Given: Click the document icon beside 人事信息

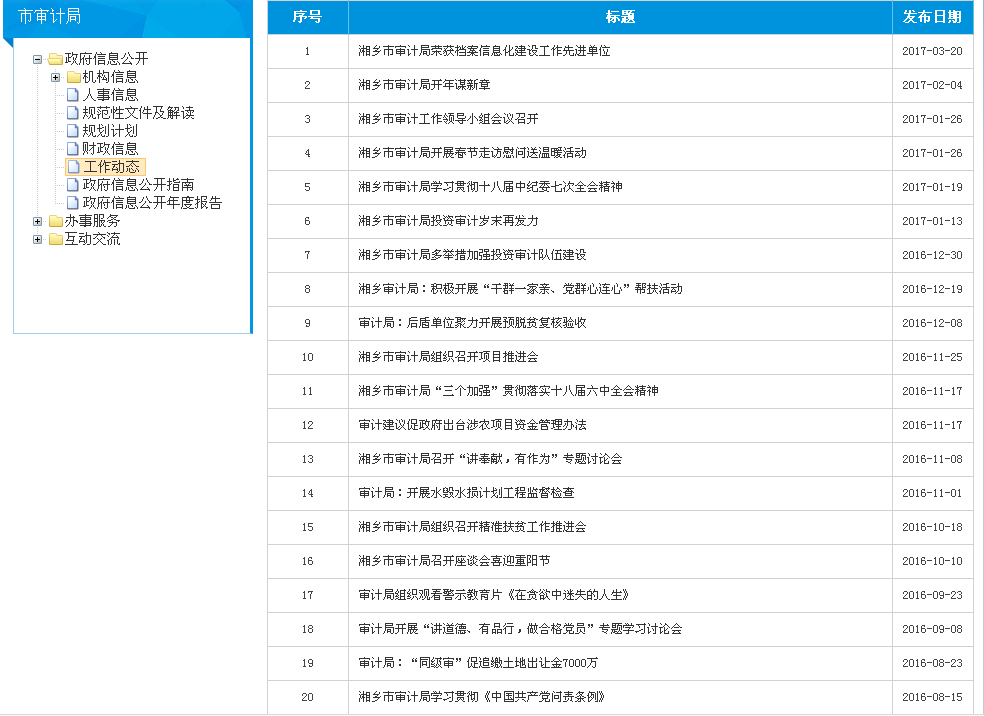Looking at the screenshot, I should click(x=73, y=95).
